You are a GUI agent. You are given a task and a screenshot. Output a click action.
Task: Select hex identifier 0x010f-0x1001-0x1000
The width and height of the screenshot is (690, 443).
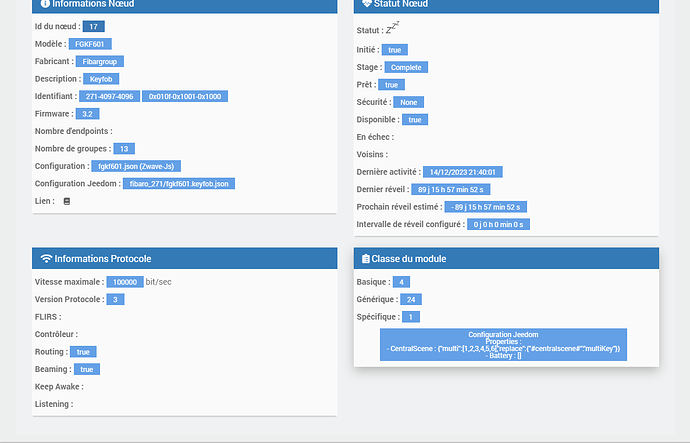[185, 96]
